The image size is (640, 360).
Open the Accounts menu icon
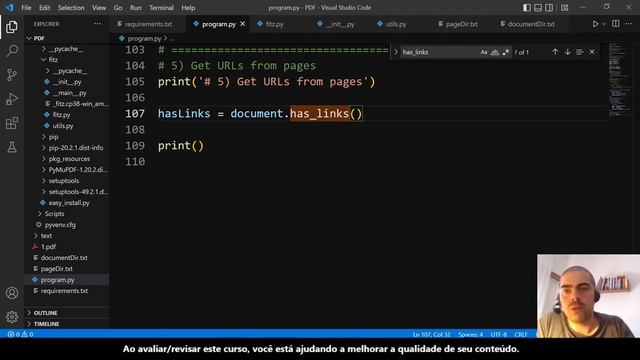click(x=12, y=293)
